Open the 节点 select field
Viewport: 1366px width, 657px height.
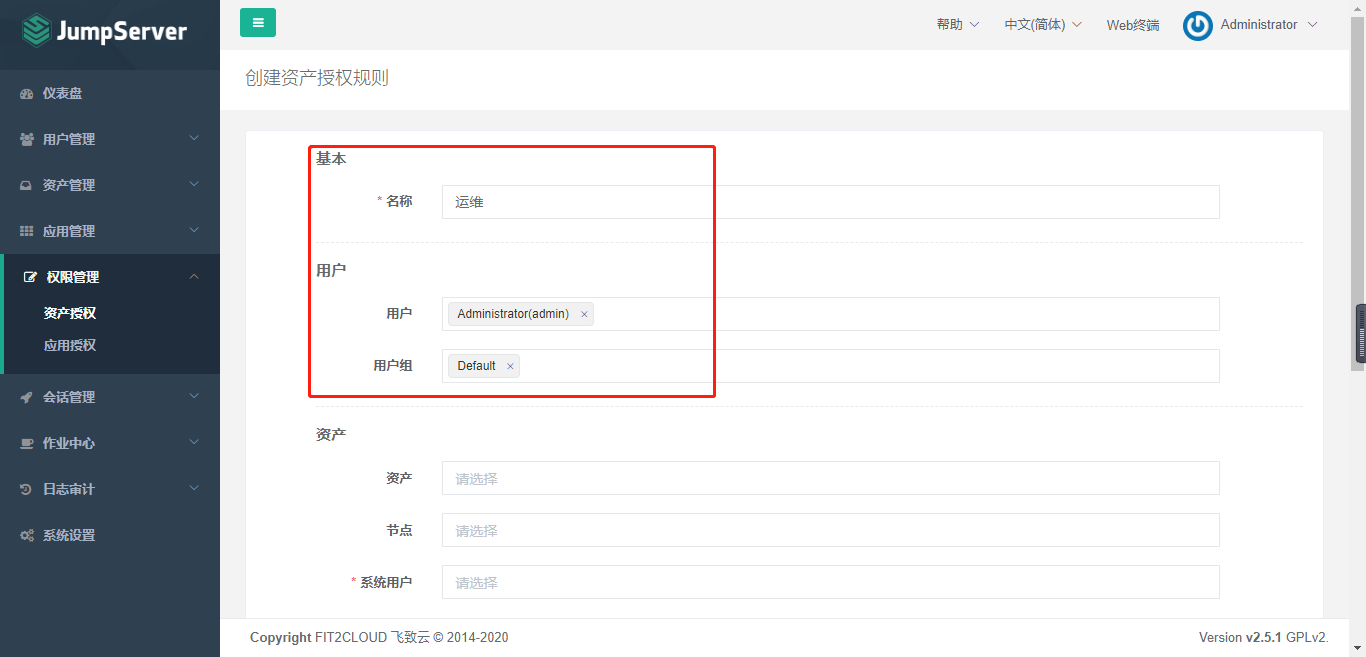pyautogui.click(x=830, y=530)
